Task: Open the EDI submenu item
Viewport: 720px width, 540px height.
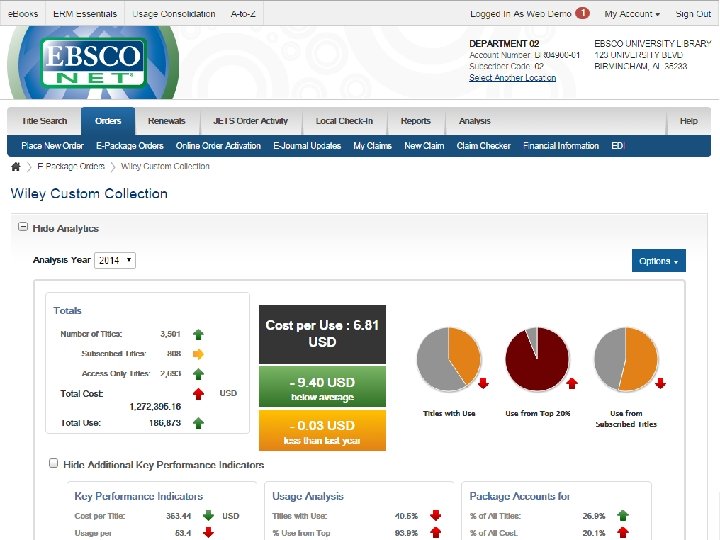Action: 618,146
